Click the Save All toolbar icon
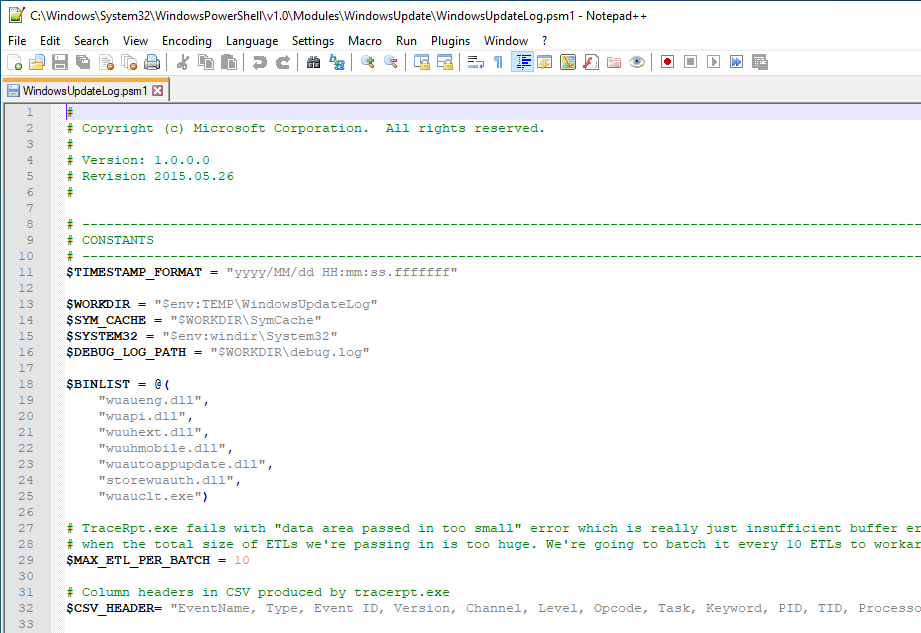This screenshot has width=921, height=633. tap(83, 62)
